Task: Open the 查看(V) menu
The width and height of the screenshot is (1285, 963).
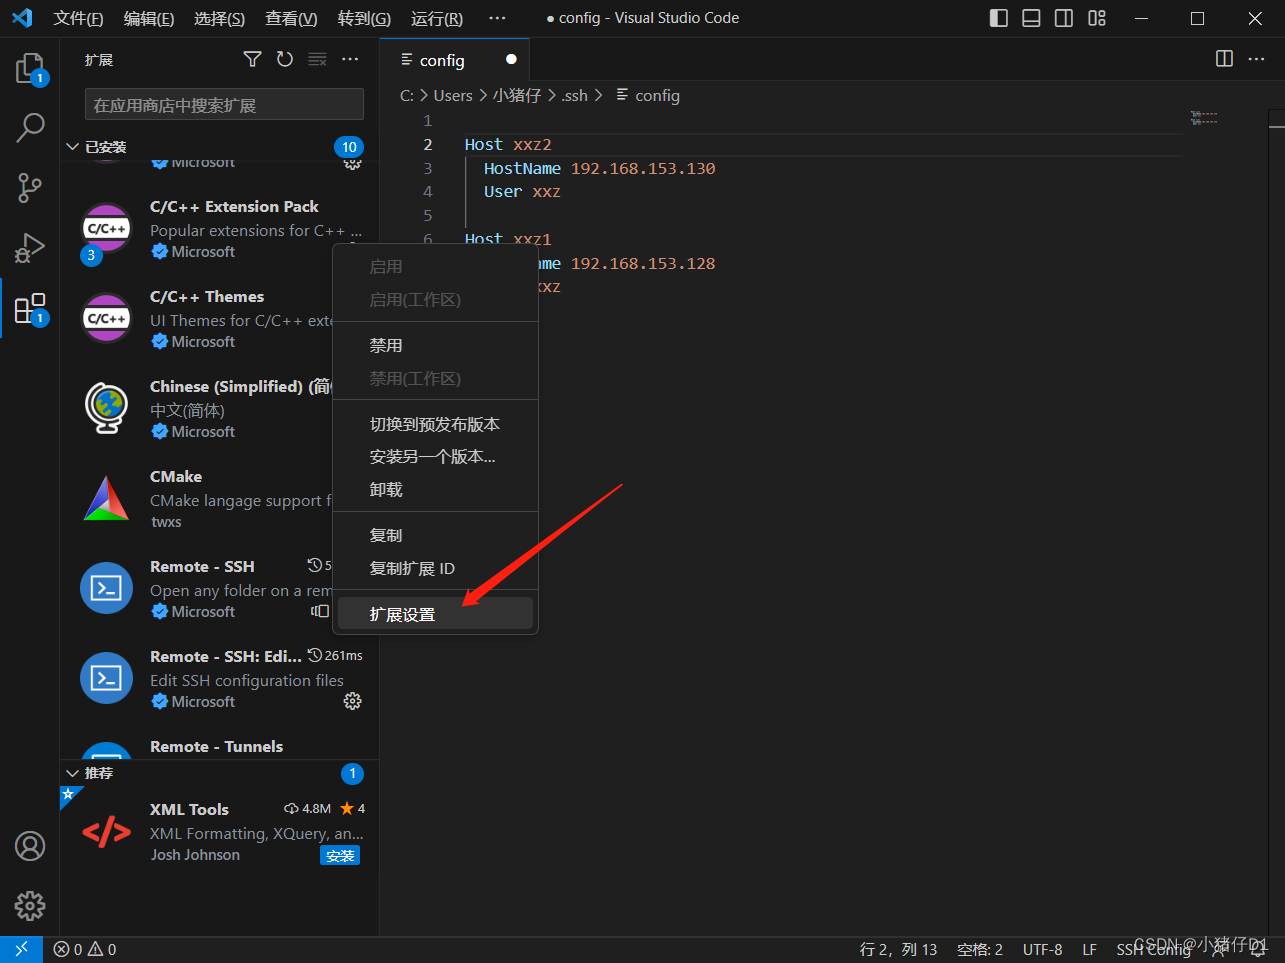Action: tap(291, 18)
